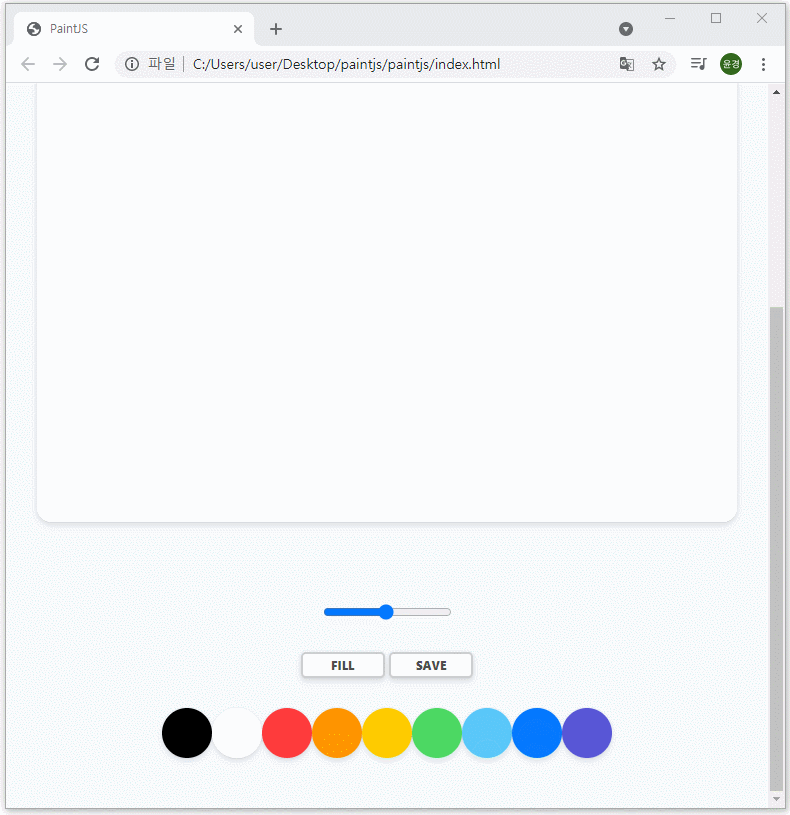Click the FILL button
The width and height of the screenshot is (790, 815).
pyautogui.click(x=343, y=665)
